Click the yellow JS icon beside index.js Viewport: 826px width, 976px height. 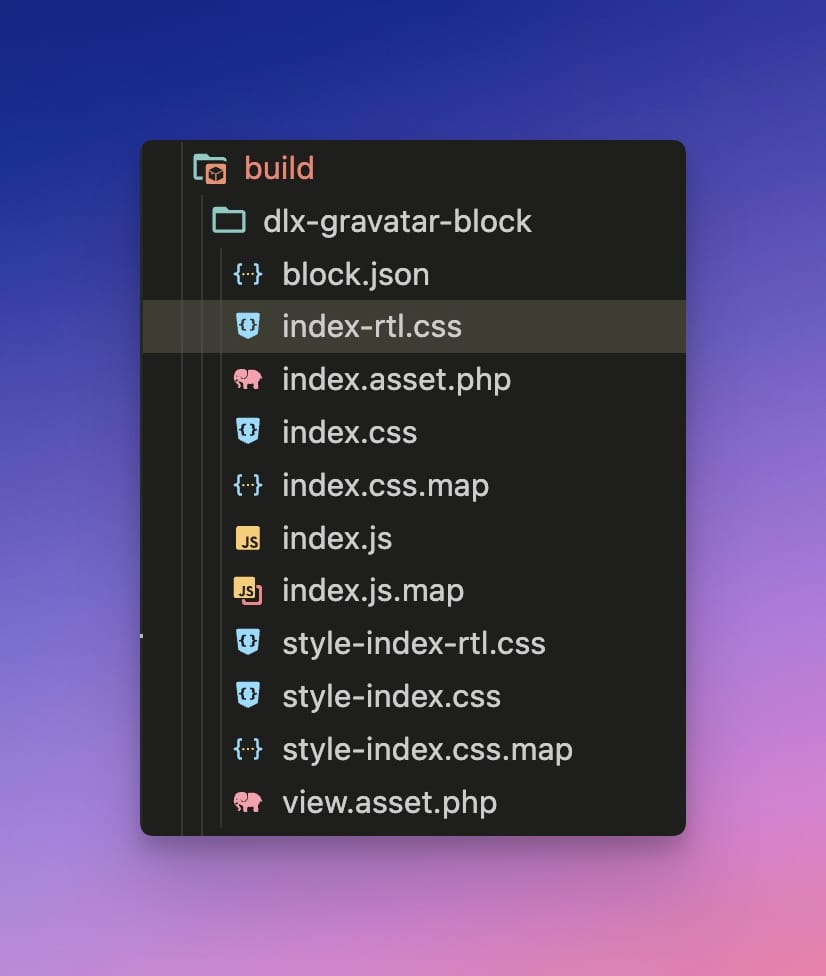pyautogui.click(x=247, y=539)
